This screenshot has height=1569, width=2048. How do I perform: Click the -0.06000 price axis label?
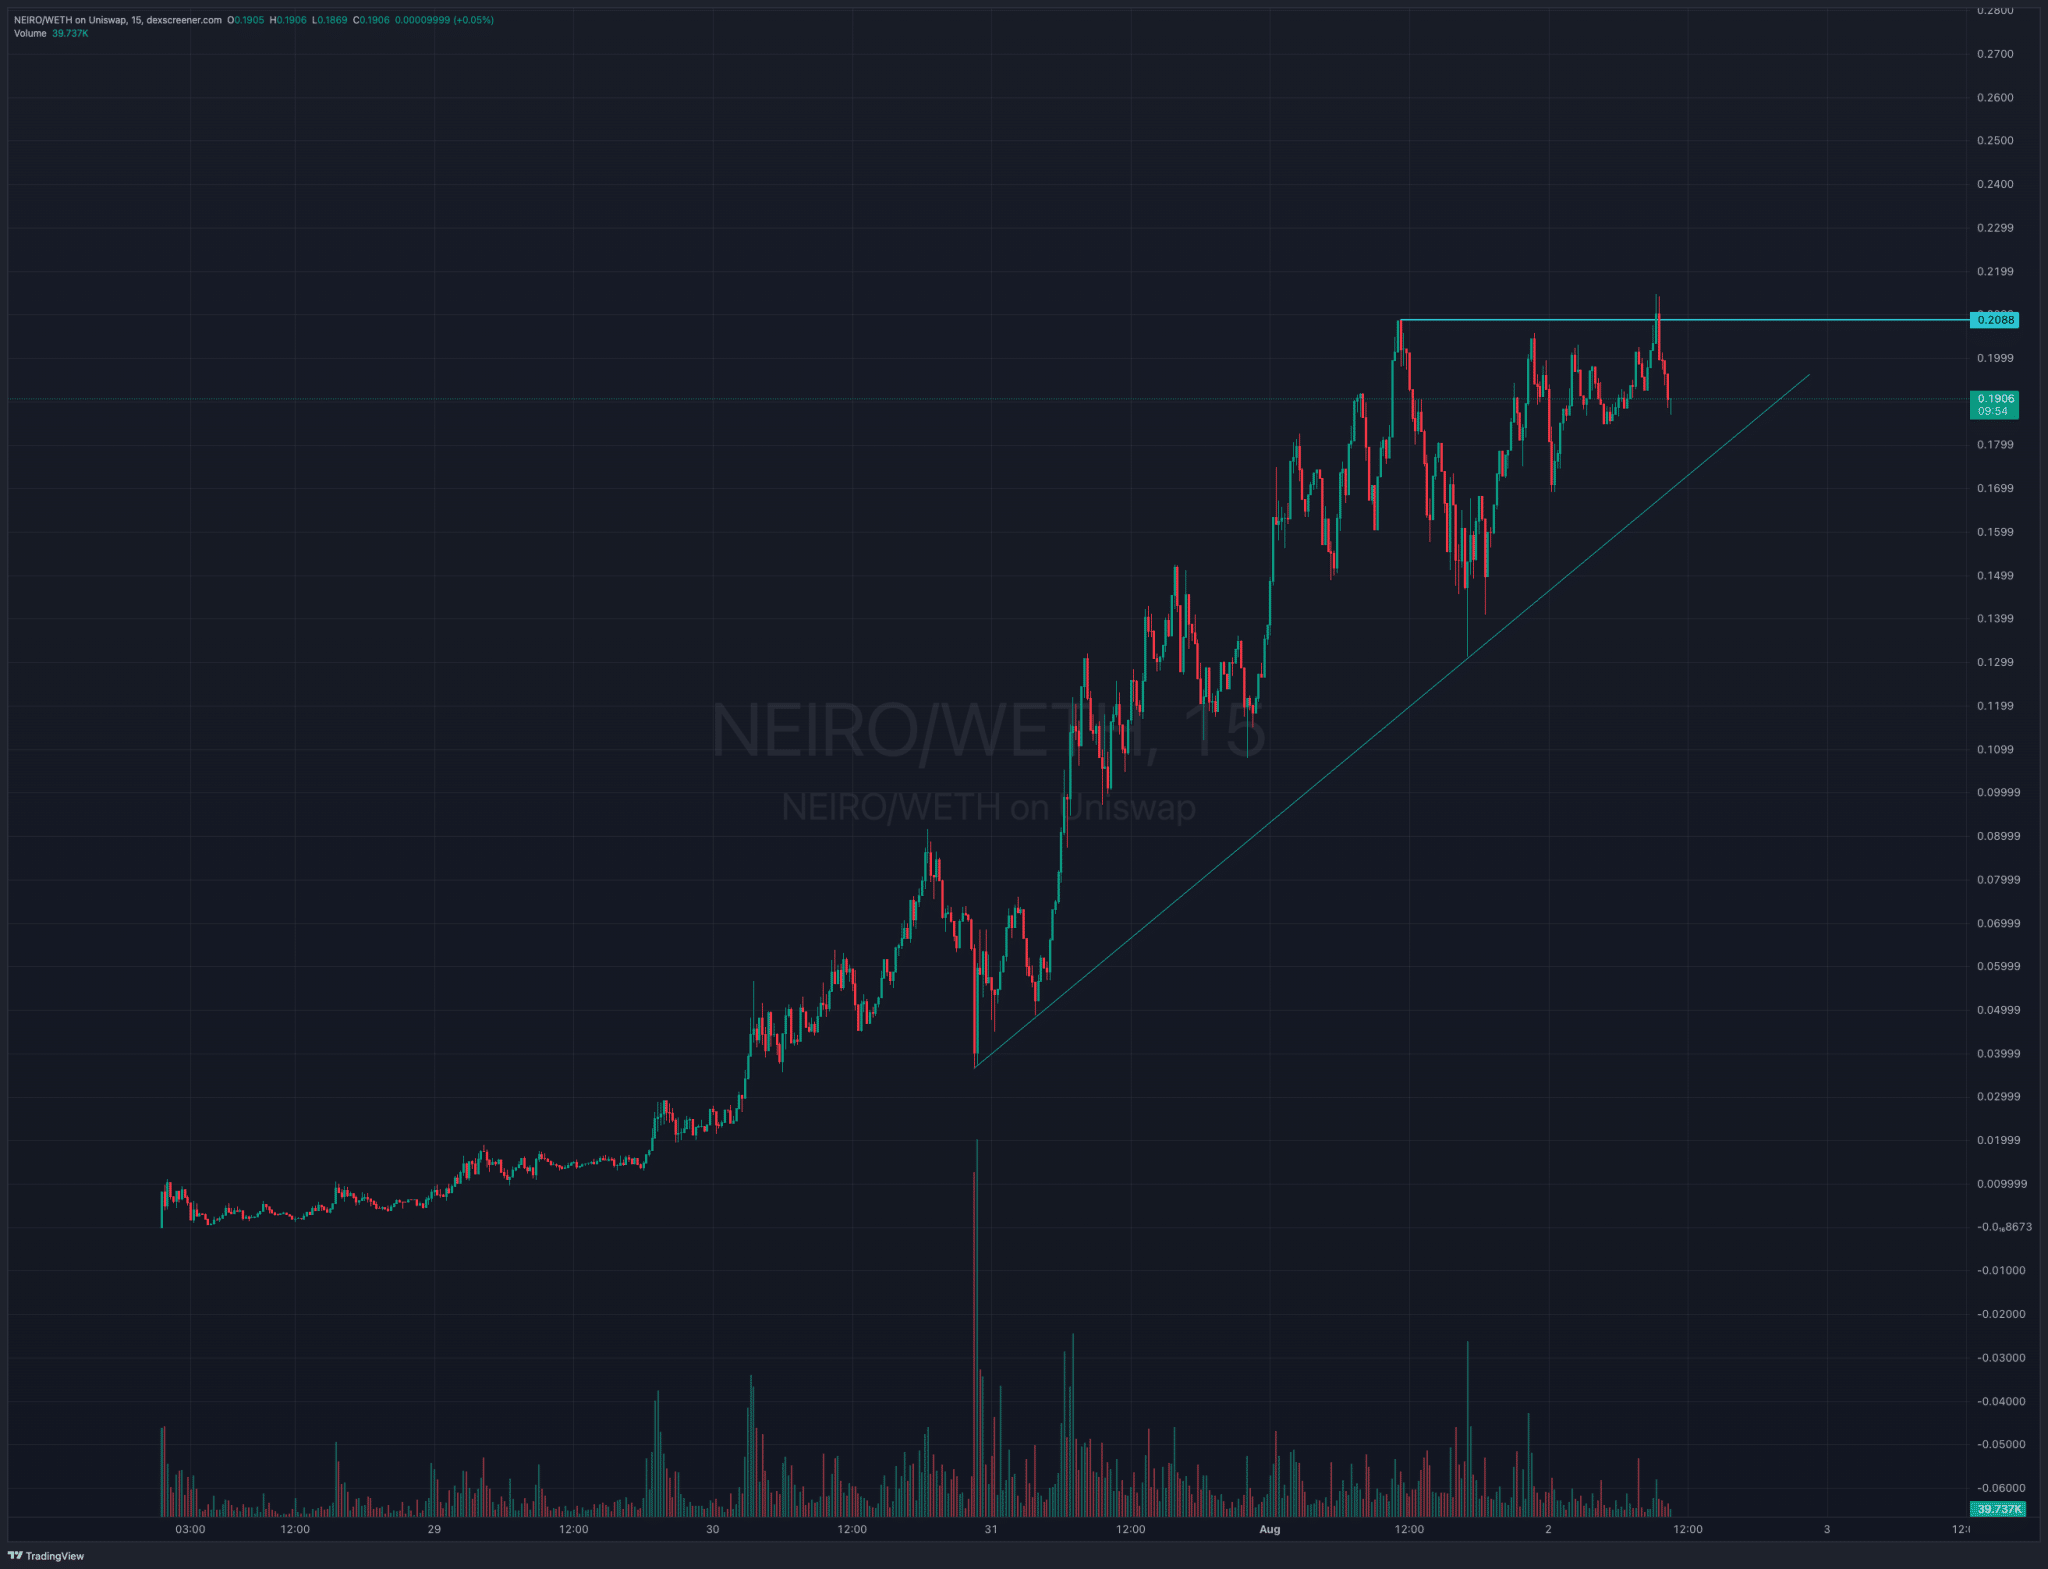click(x=2001, y=1488)
